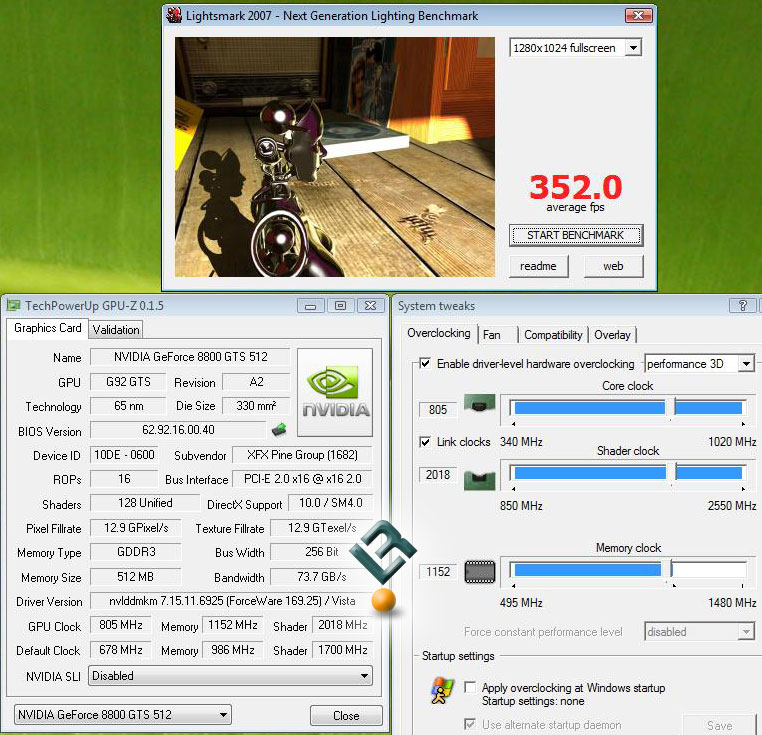Switch to the Validation tab
762x735 pixels.
(x=116, y=330)
